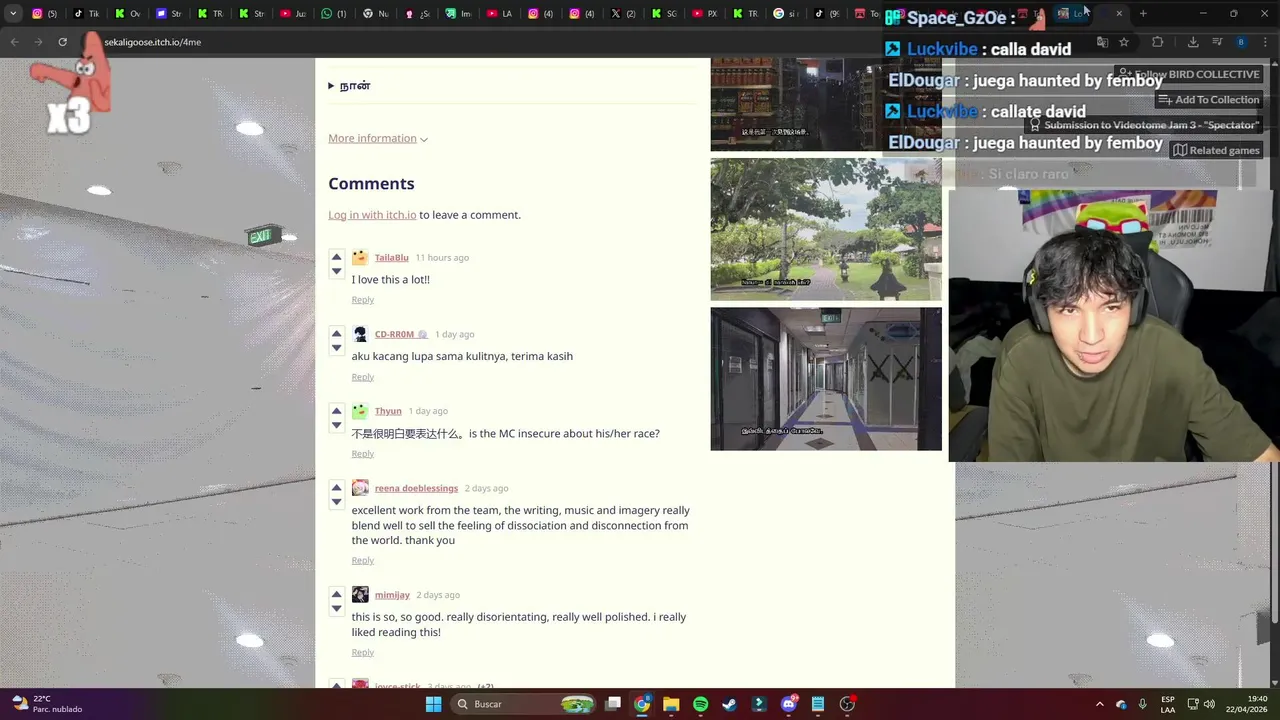Viewport: 1280px width, 720px height.
Task: Click TailaBlu's avatar icon
Action: click(x=360, y=257)
